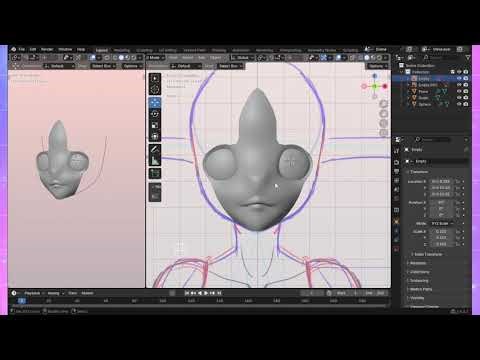This screenshot has width=480, height=360.
Task: Expand the Delta Transform panel
Action: [x=427, y=254]
